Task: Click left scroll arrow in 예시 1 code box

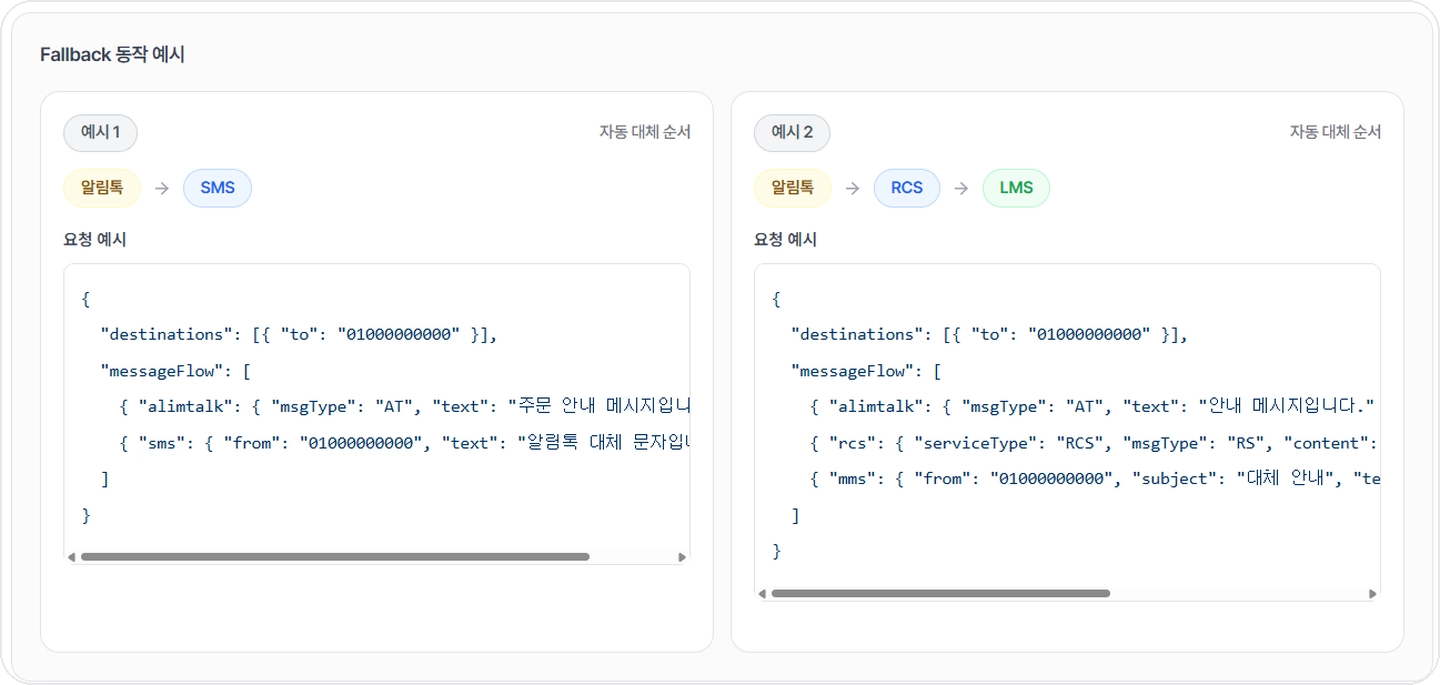Action: (x=71, y=557)
